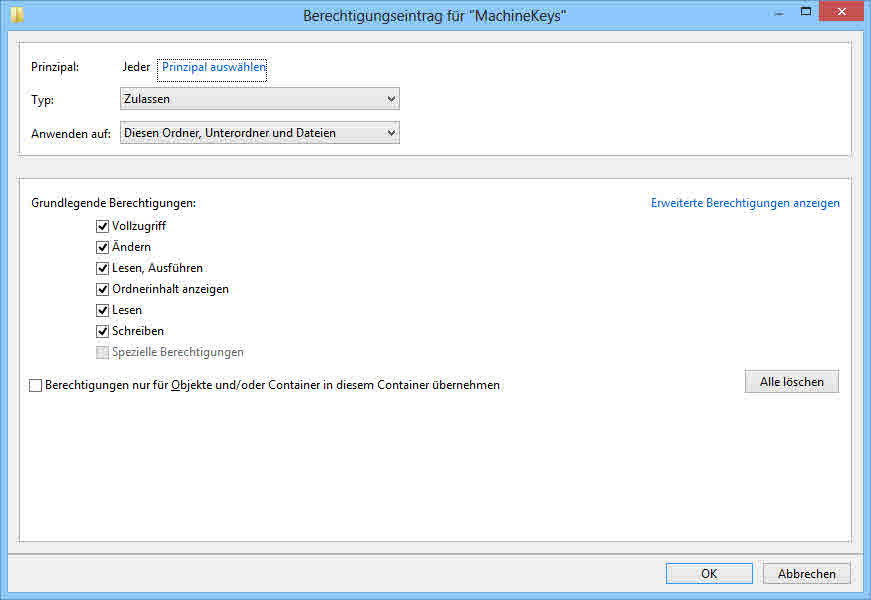Screen dimensions: 871x600
Task: Minimize the dialog window
Action: 779,13
